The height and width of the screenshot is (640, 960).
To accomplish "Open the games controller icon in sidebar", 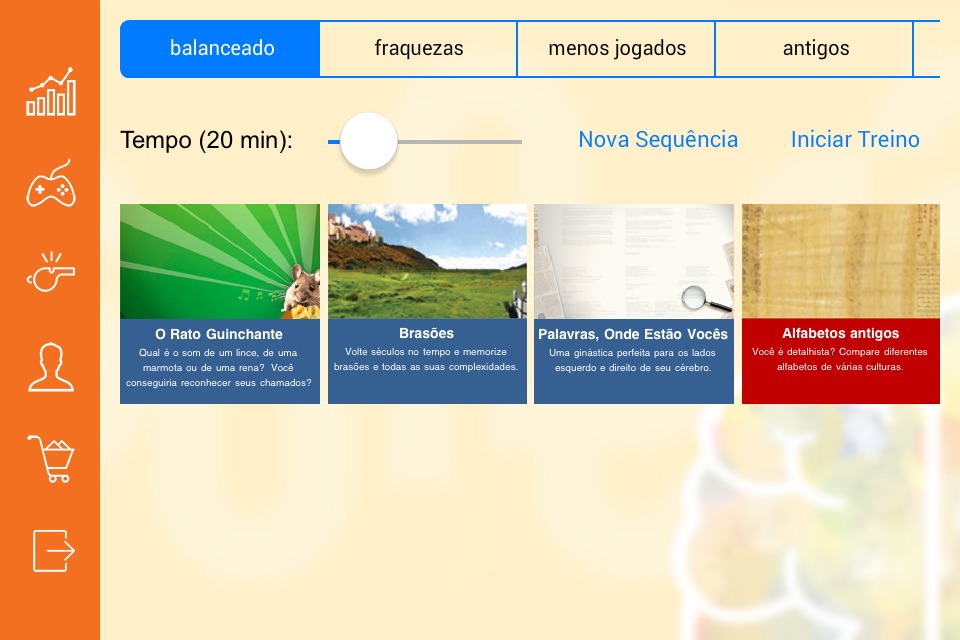I will tap(51, 183).
